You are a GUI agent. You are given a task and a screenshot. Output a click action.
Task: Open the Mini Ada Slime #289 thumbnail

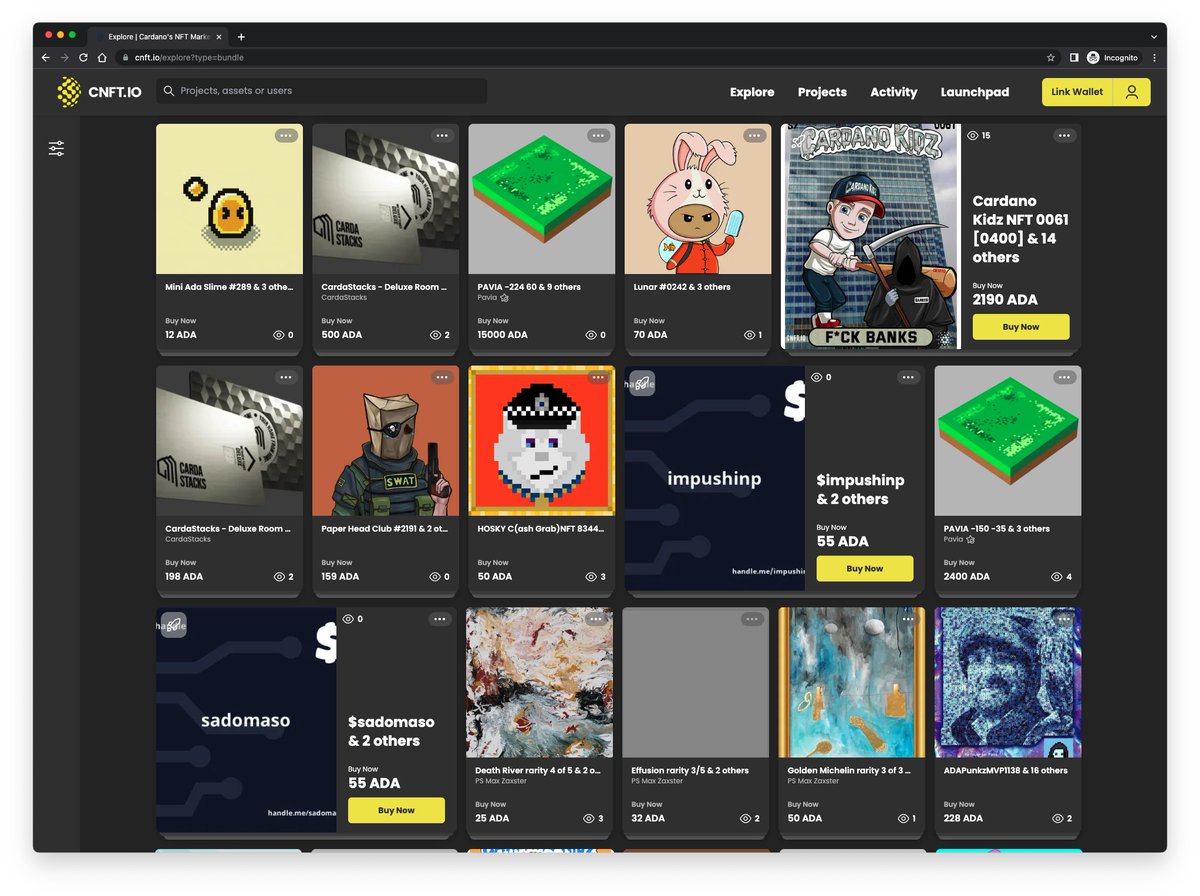tap(229, 199)
